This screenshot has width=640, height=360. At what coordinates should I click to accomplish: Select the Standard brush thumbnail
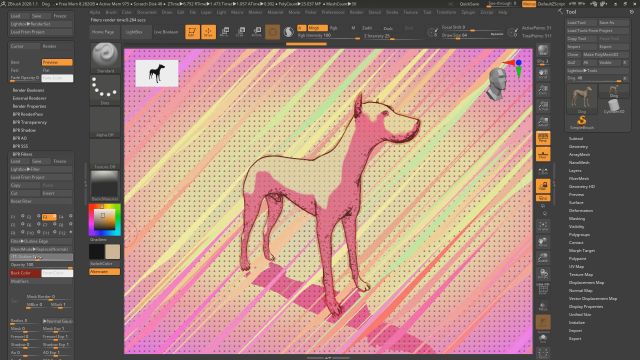coord(105,57)
